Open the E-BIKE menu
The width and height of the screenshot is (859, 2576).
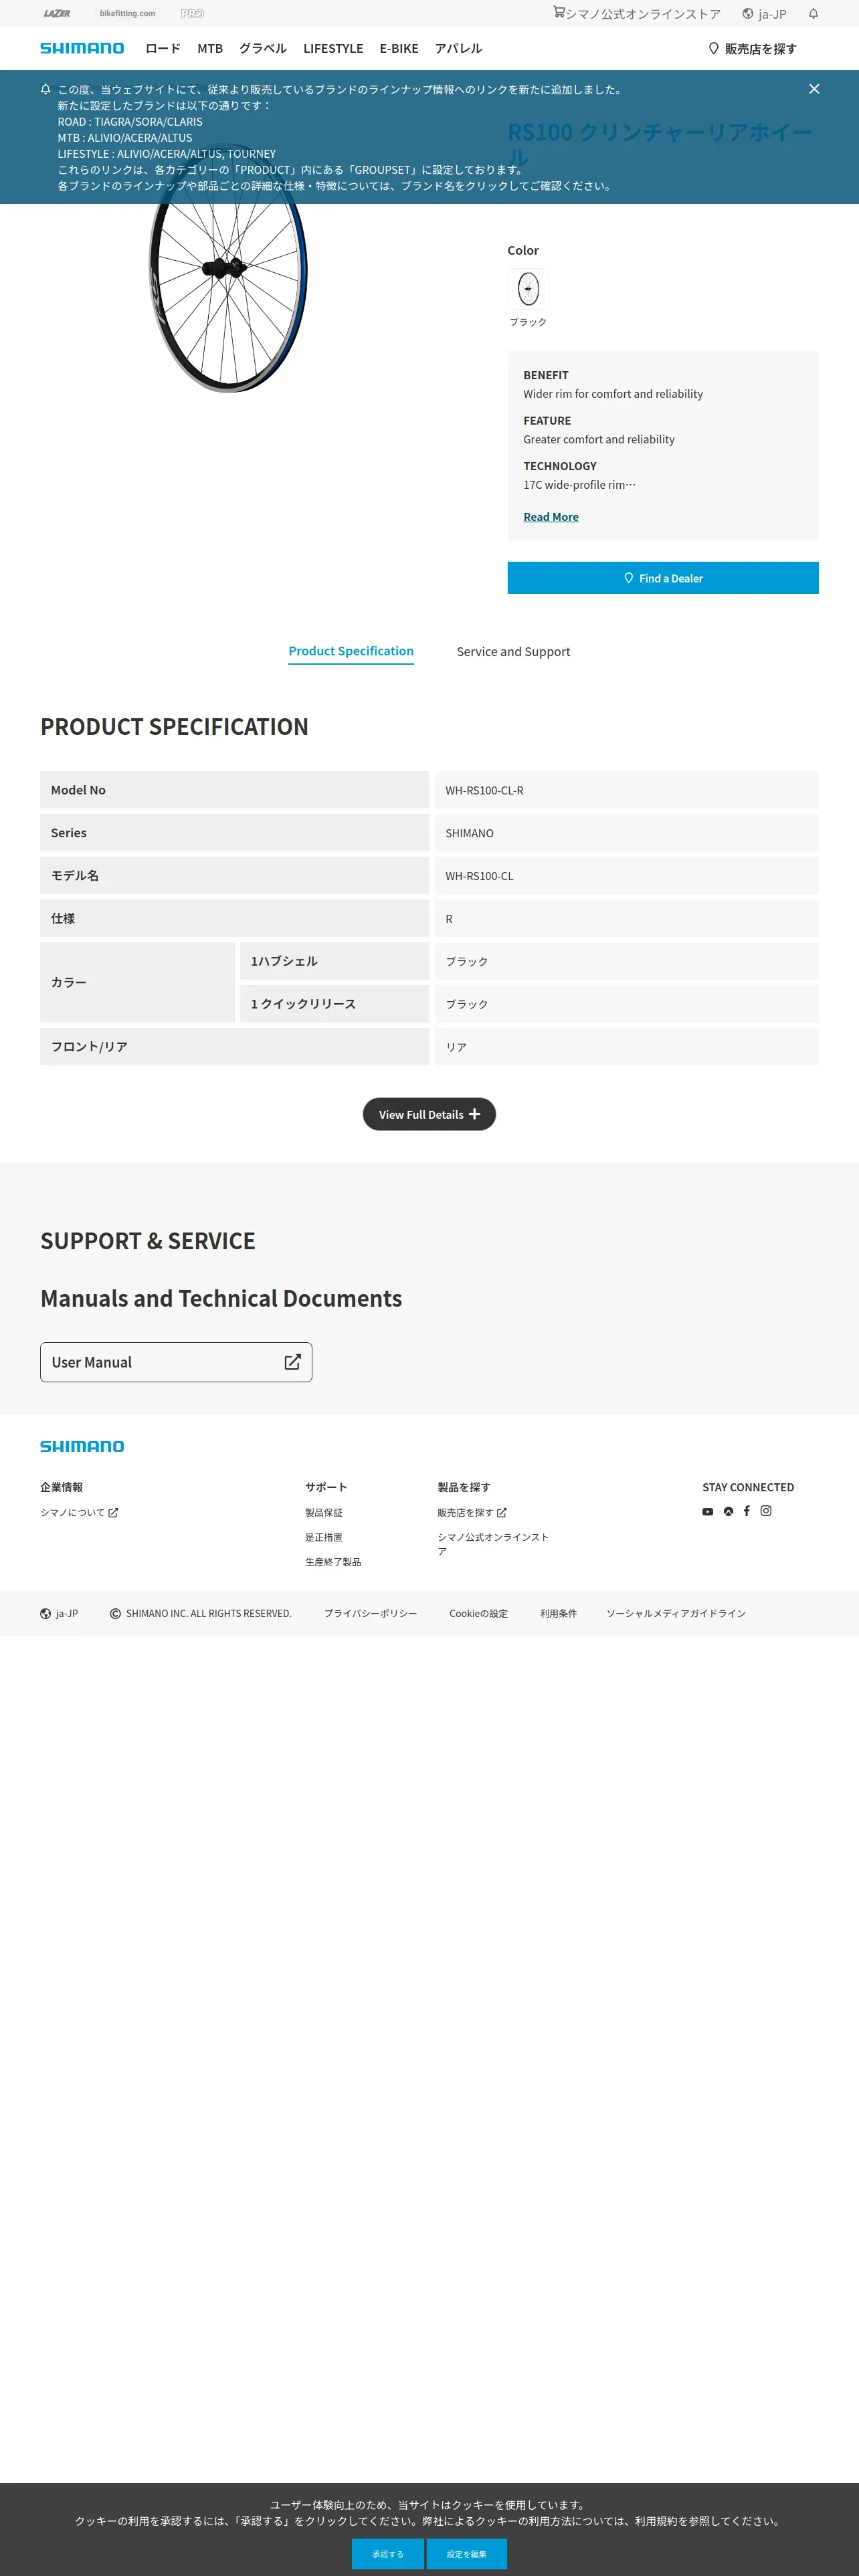[399, 48]
